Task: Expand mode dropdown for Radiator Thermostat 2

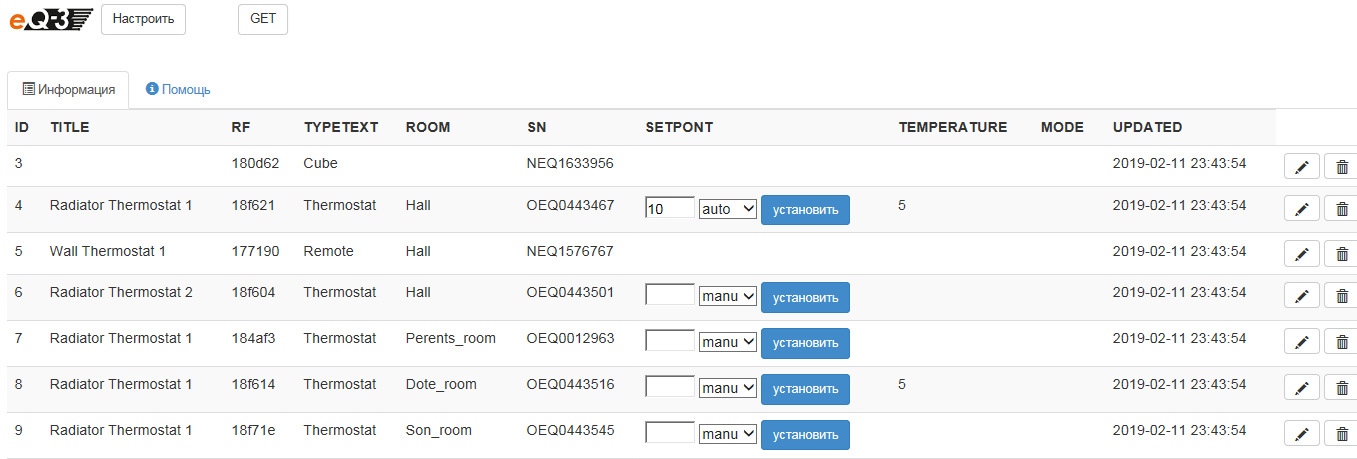Action: click(728, 296)
